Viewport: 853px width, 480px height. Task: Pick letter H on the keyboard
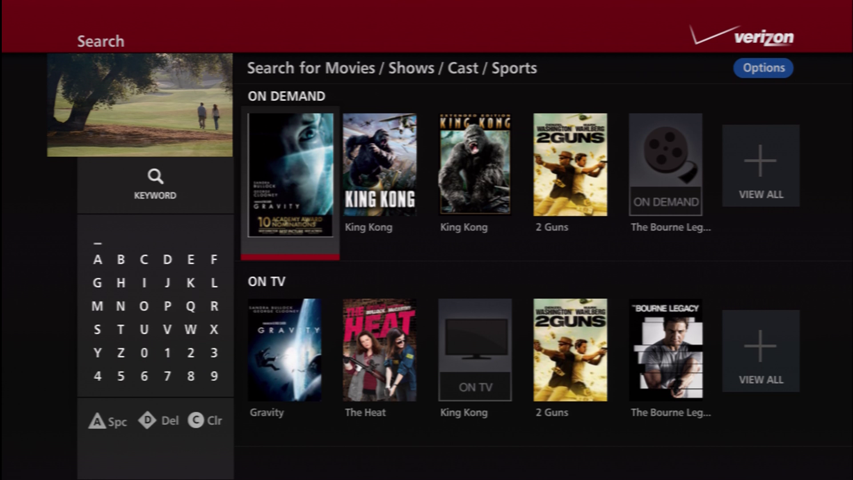point(121,283)
